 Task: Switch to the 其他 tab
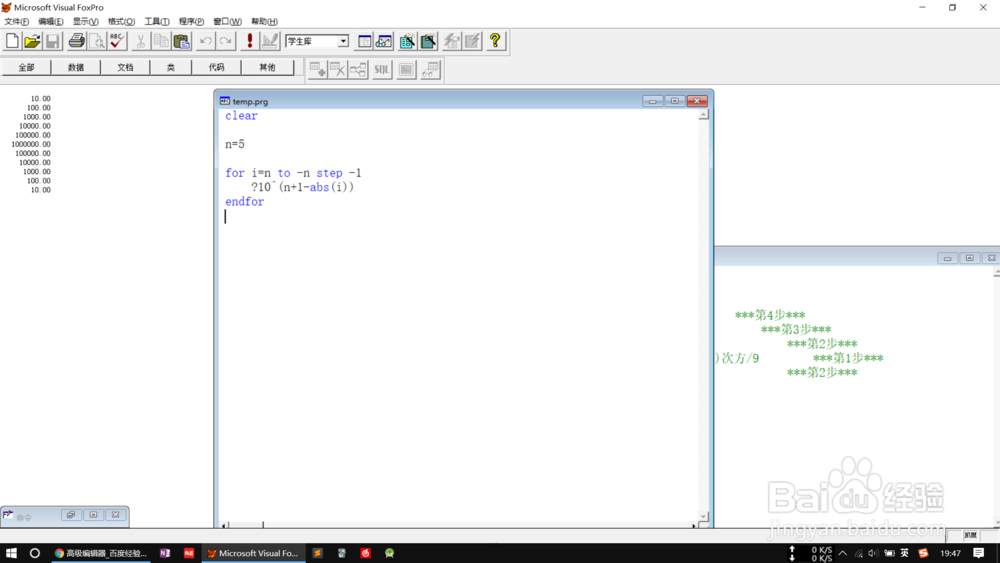tap(267, 67)
